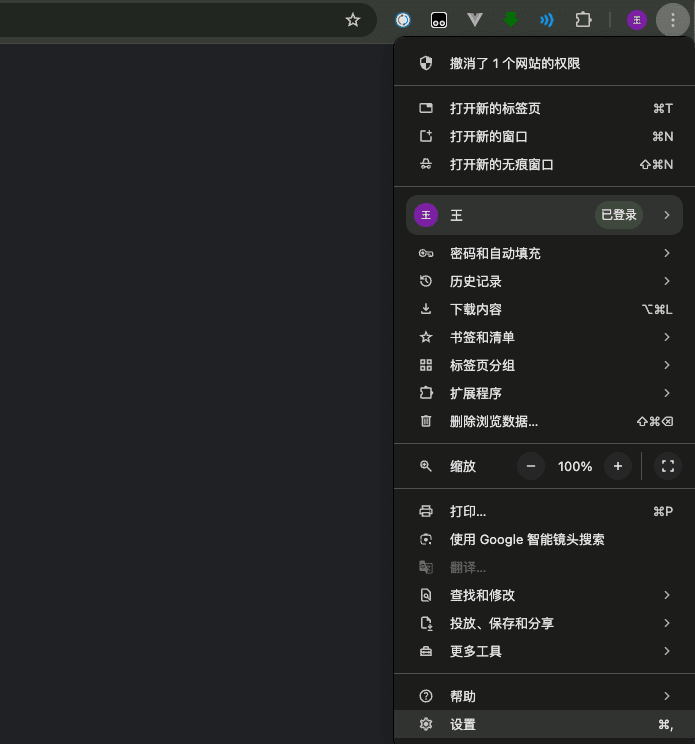Click the purple 王 avatar in menu
The width and height of the screenshot is (695, 744).
(426, 215)
